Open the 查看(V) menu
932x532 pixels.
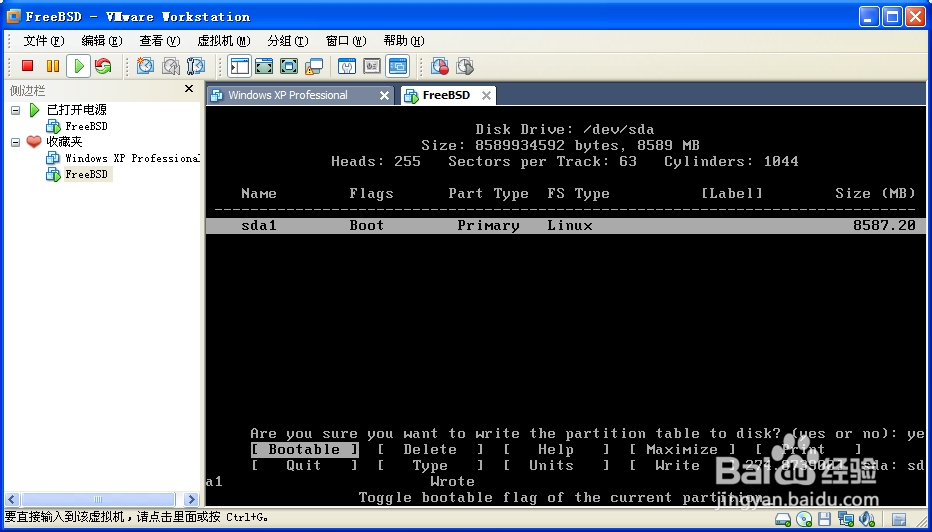[160, 40]
